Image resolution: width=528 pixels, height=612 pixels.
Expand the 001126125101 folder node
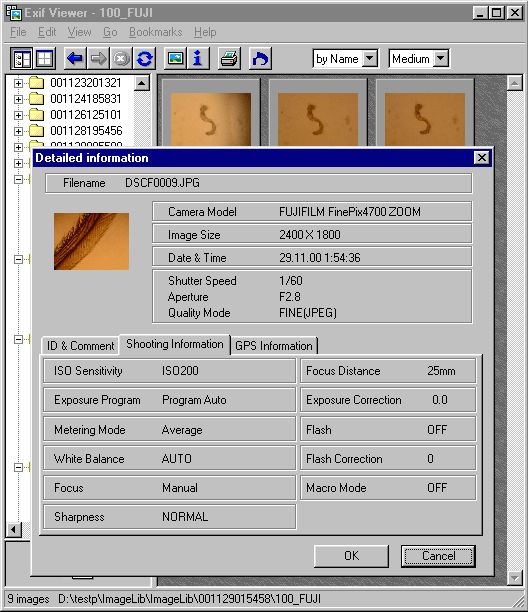[18, 115]
